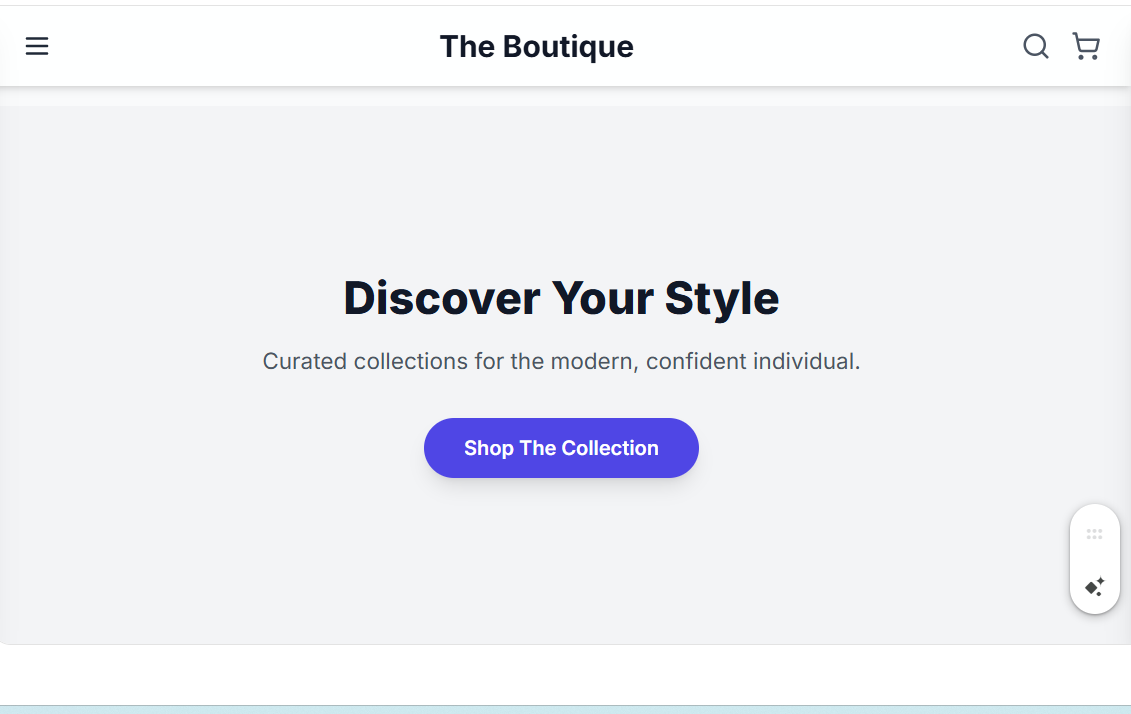Select the floating pill widget on right
This screenshot has width=1131, height=714.
tap(1094, 559)
